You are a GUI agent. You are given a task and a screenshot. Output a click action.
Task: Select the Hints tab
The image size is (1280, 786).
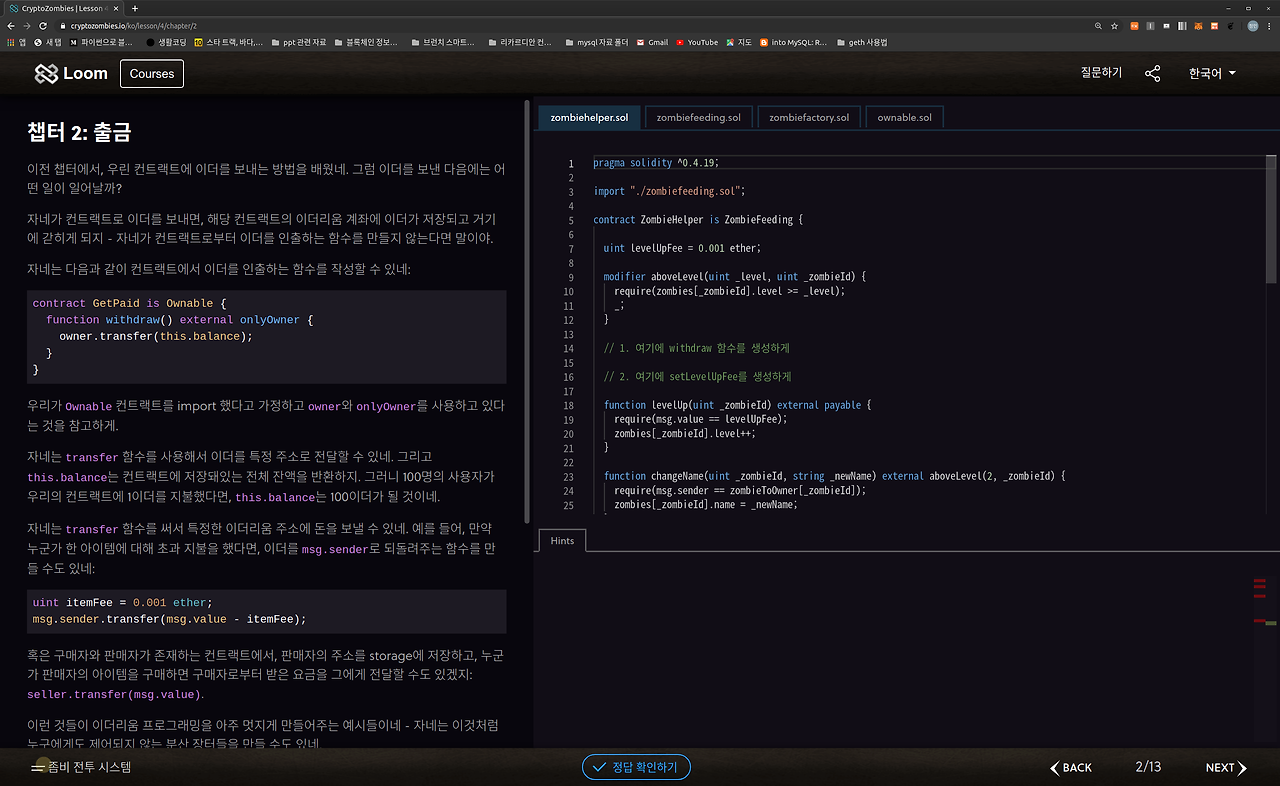click(x=562, y=540)
